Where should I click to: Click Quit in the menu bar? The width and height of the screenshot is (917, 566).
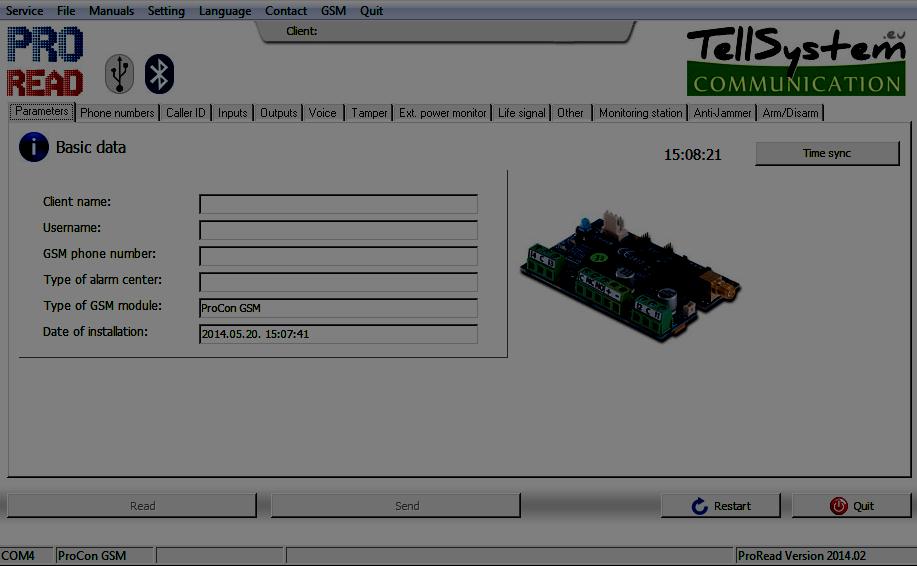click(x=371, y=11)
